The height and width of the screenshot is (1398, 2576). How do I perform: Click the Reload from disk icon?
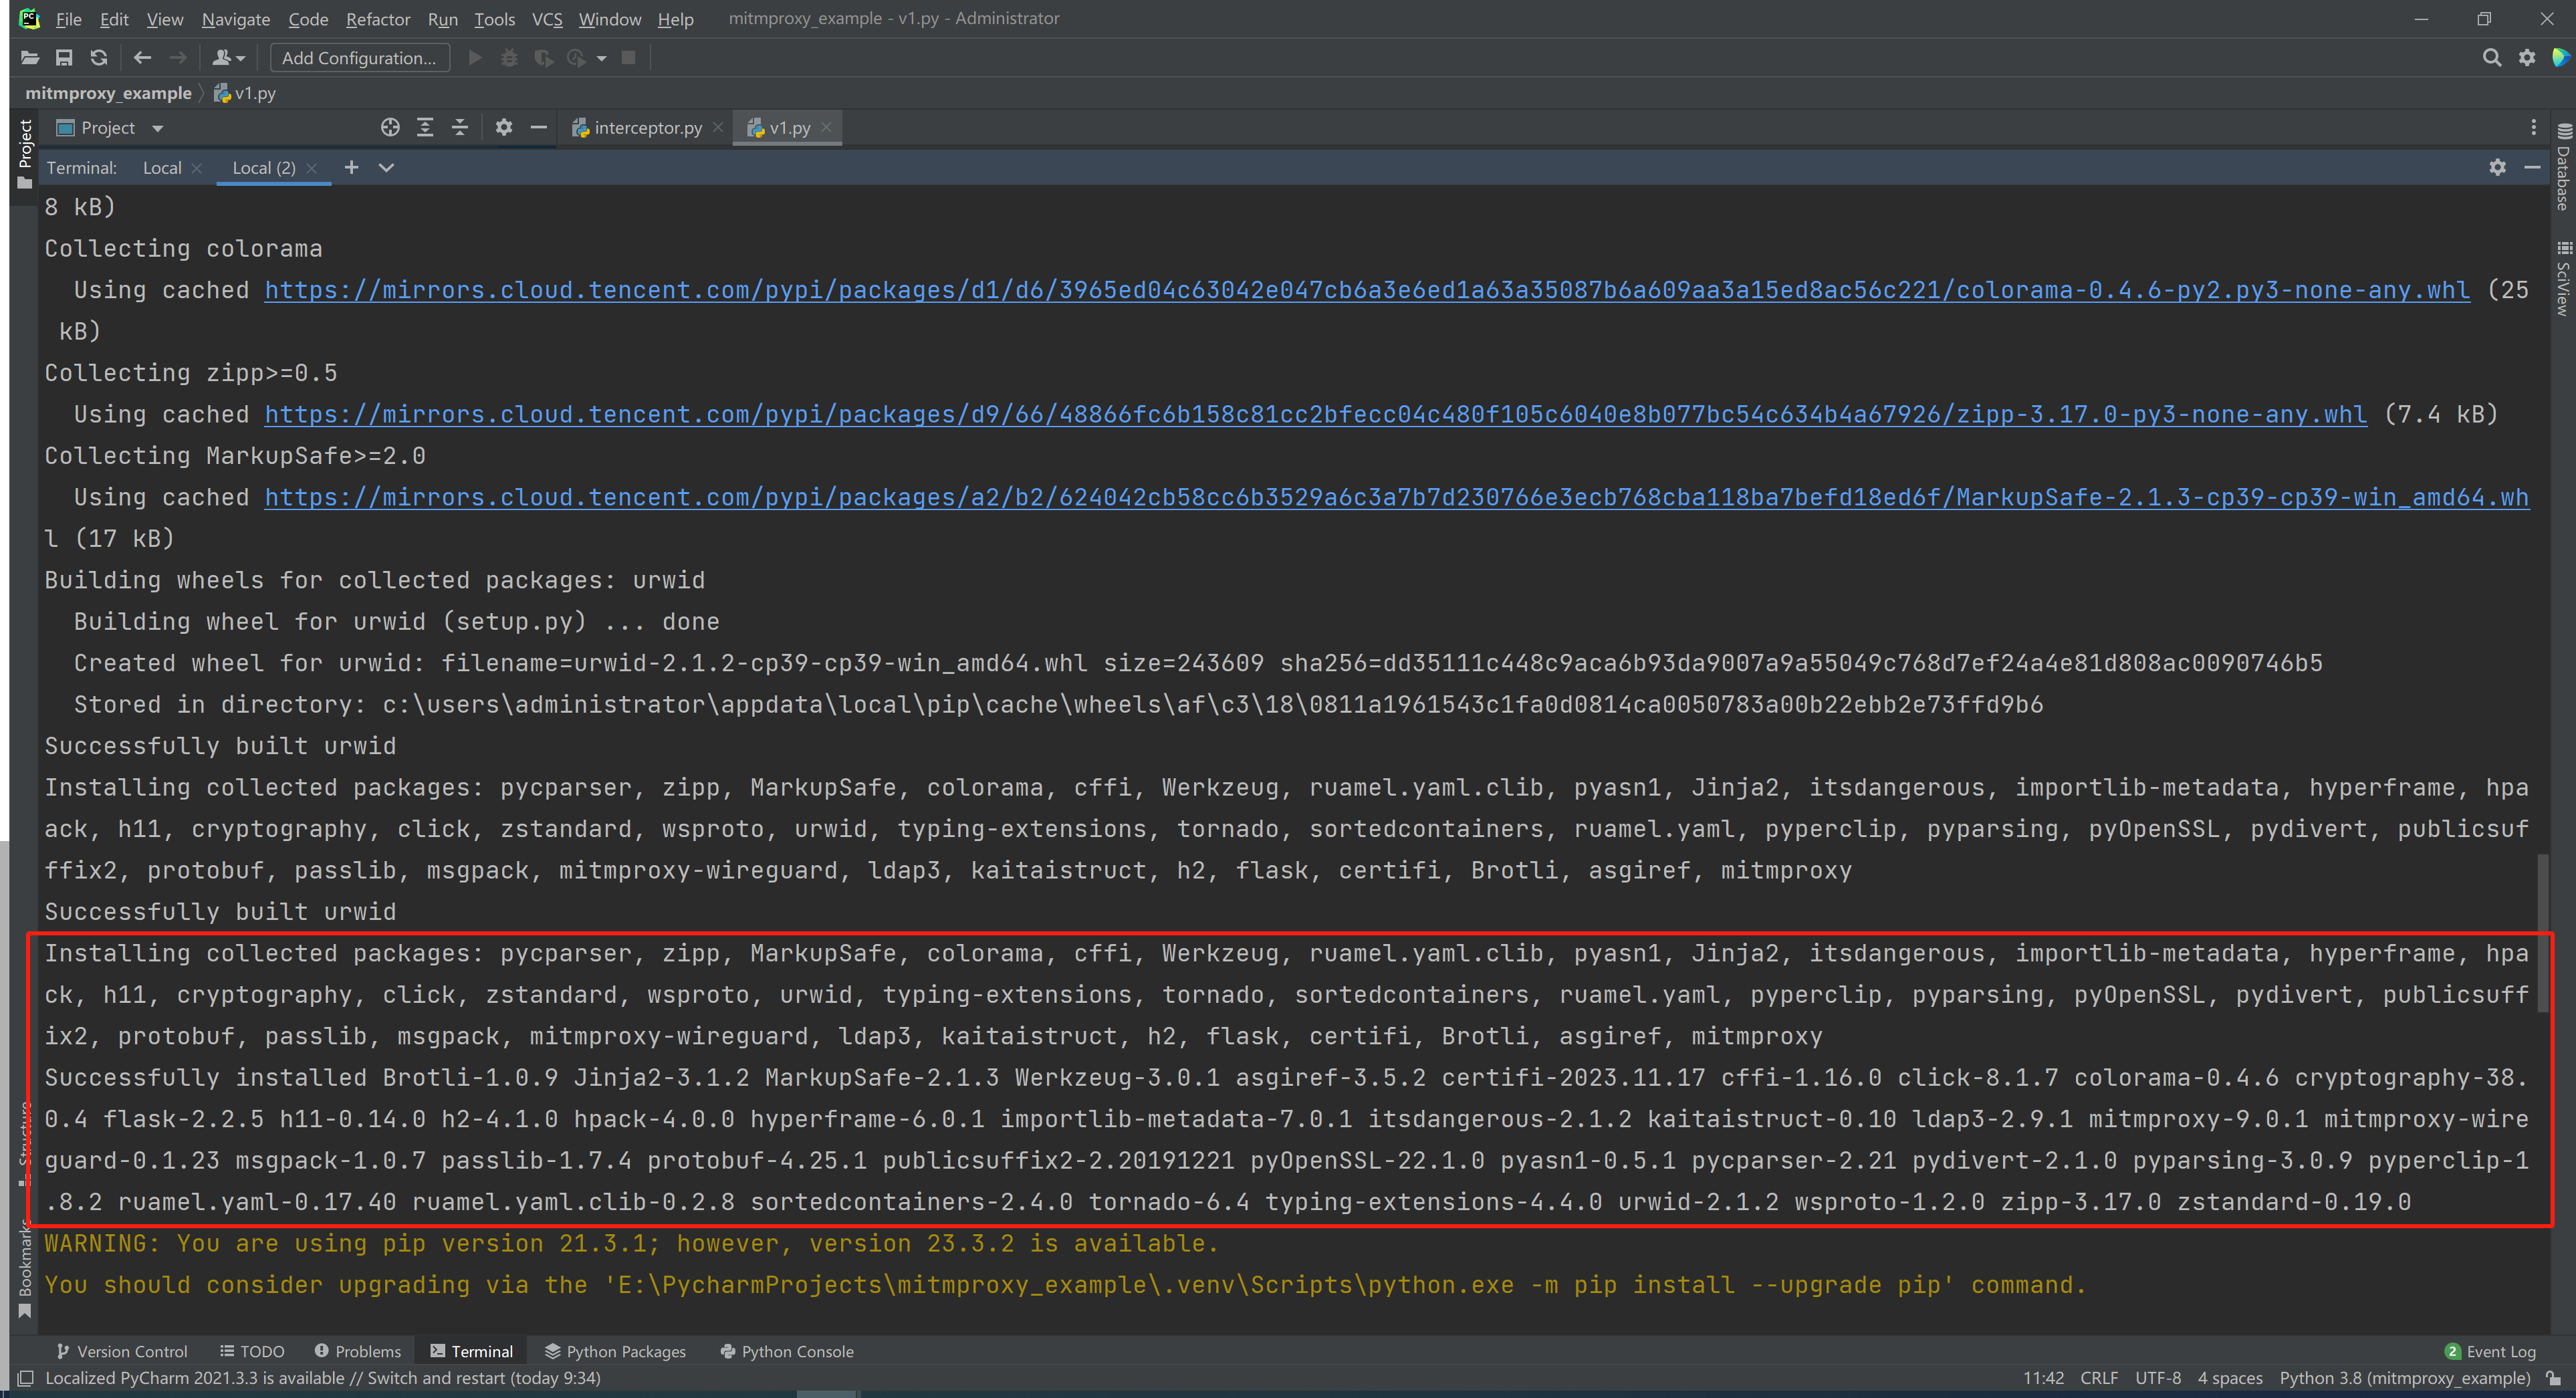click(x=98, y=58)
